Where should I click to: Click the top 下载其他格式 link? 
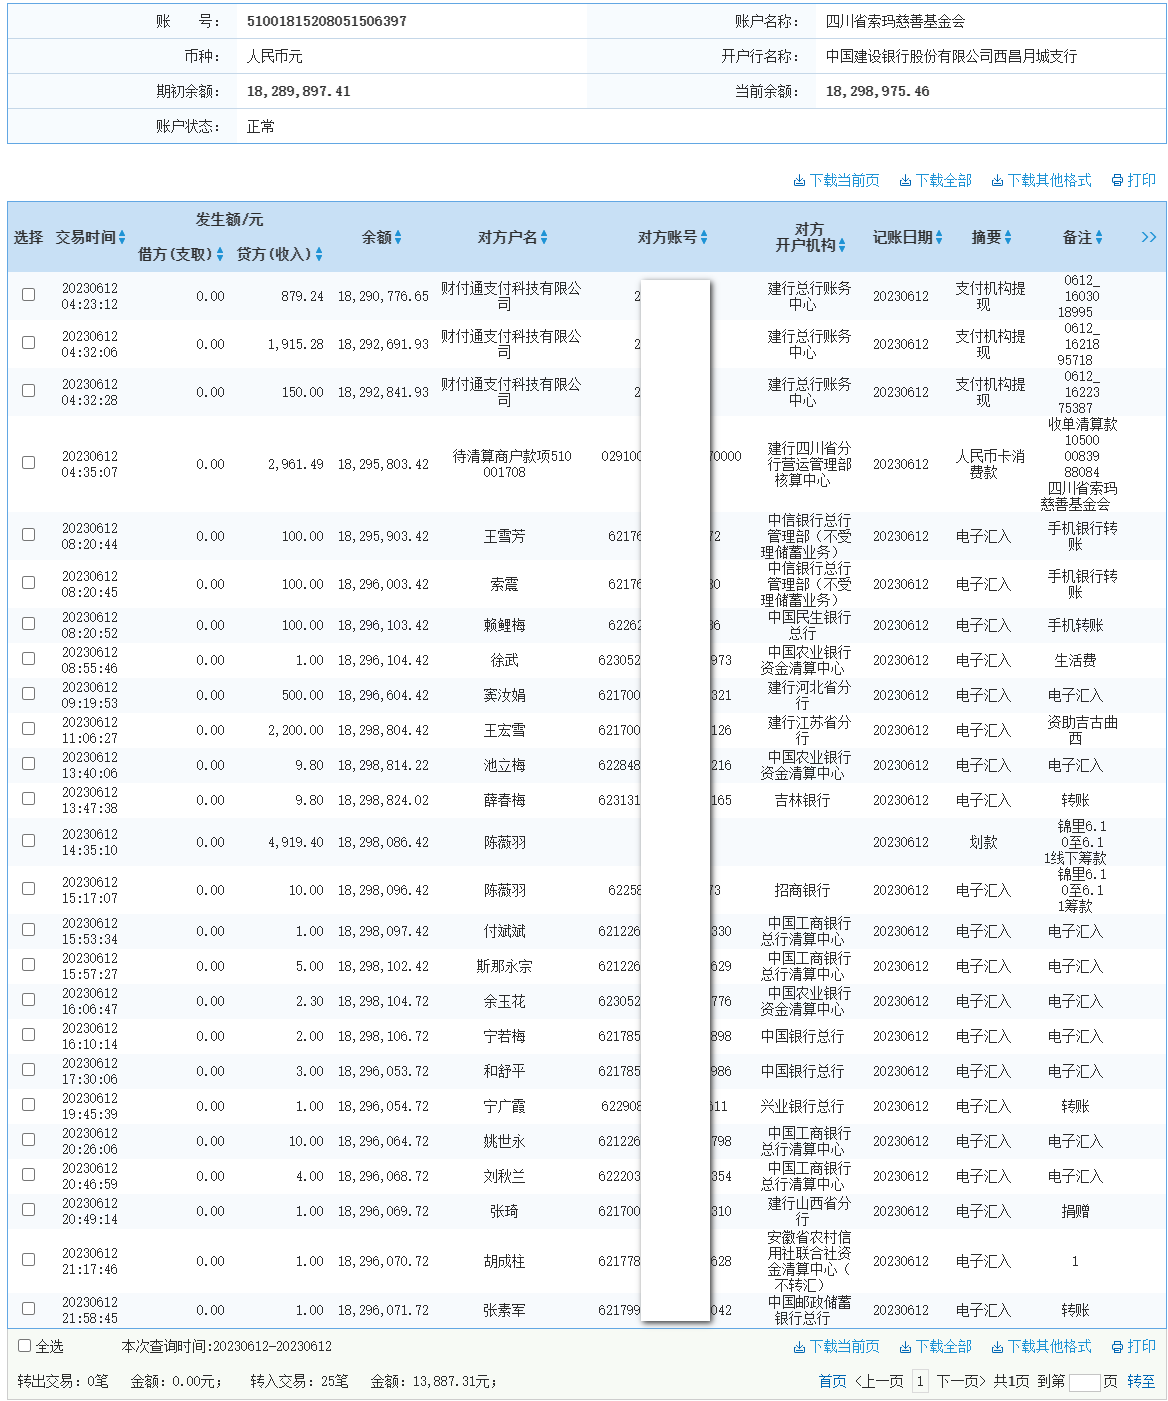click(1041, 180)
